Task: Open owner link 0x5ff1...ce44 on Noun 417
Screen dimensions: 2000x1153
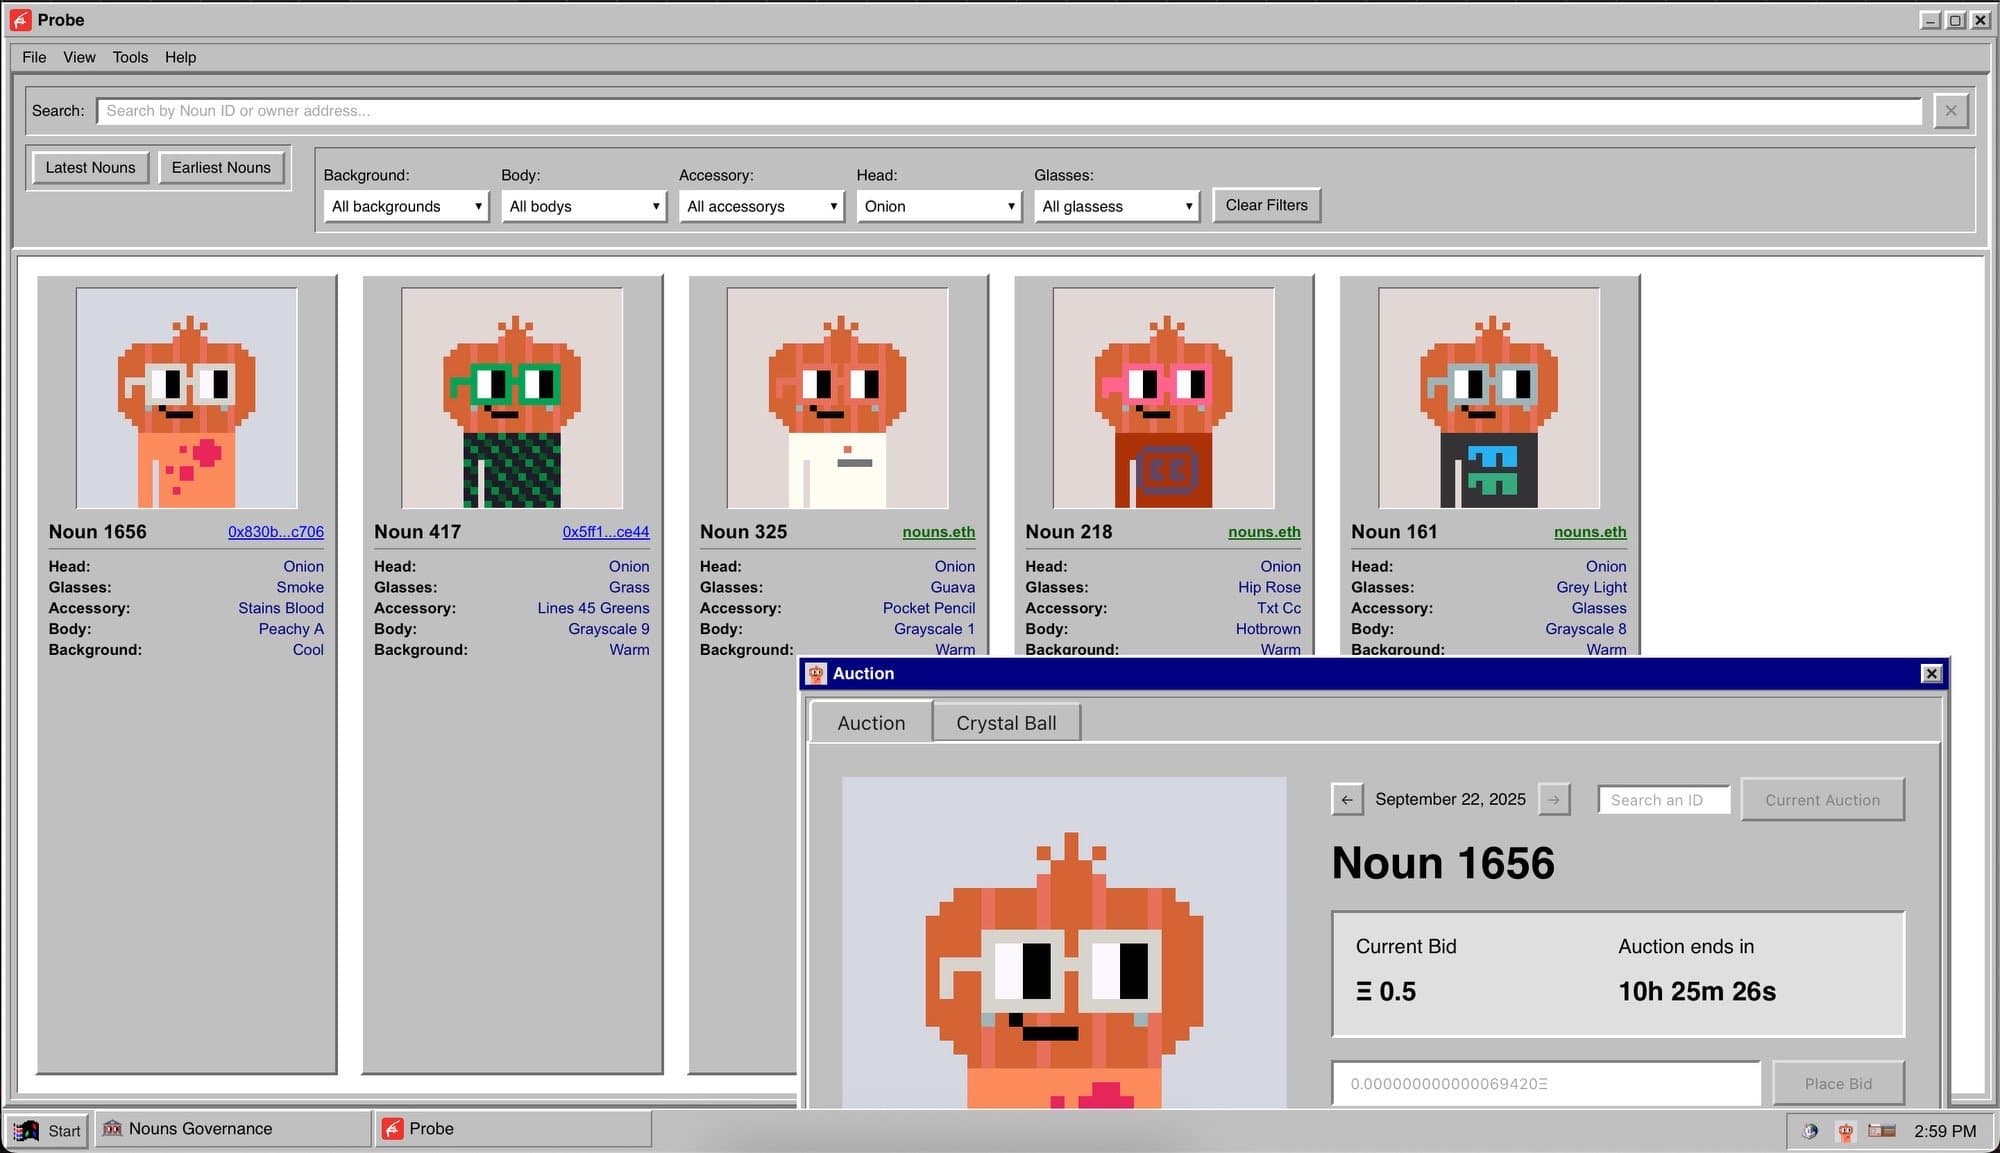Action: click(605, 532)
